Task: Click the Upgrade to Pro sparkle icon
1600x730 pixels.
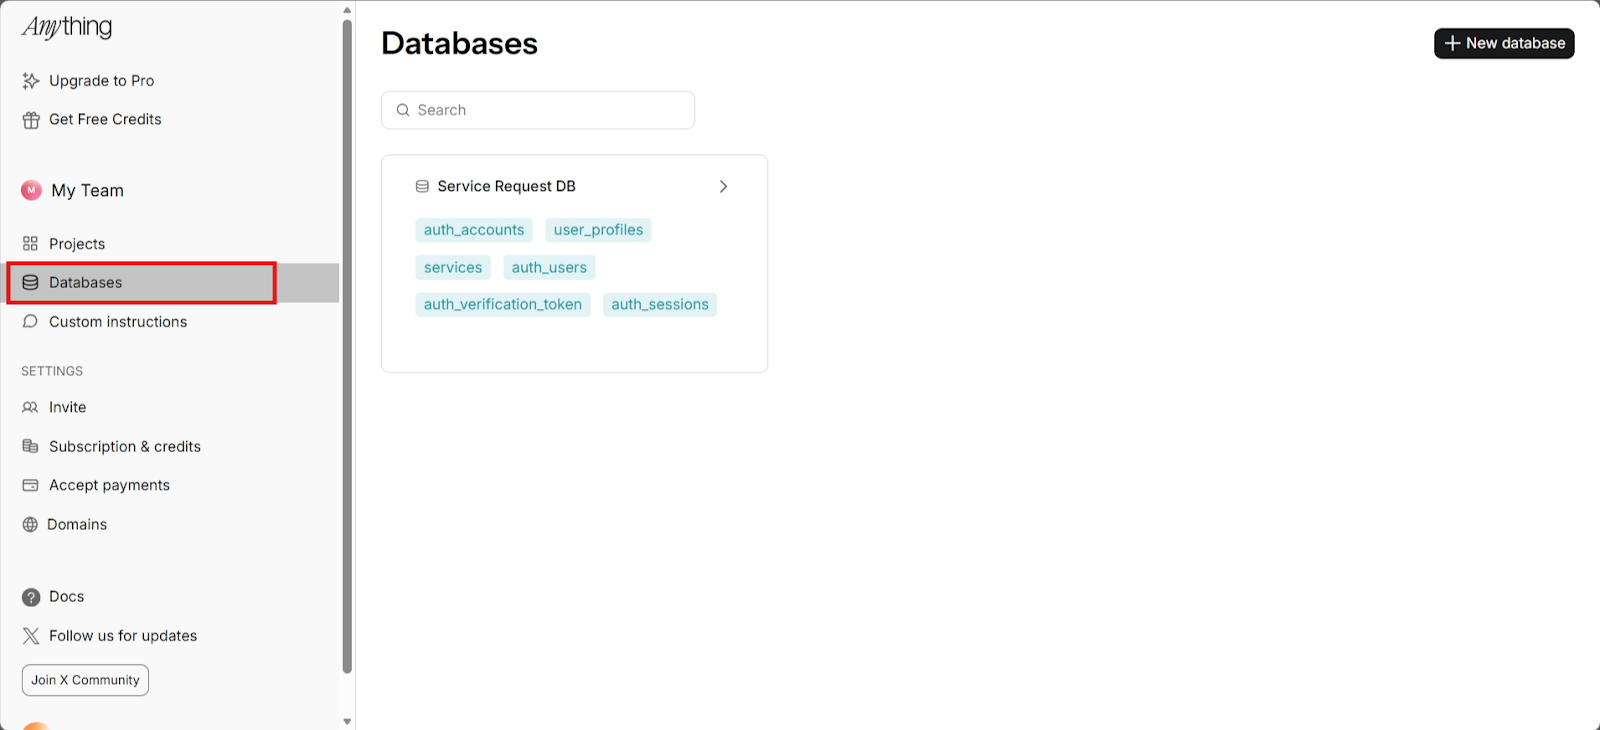Action: [x=31, y=81]
